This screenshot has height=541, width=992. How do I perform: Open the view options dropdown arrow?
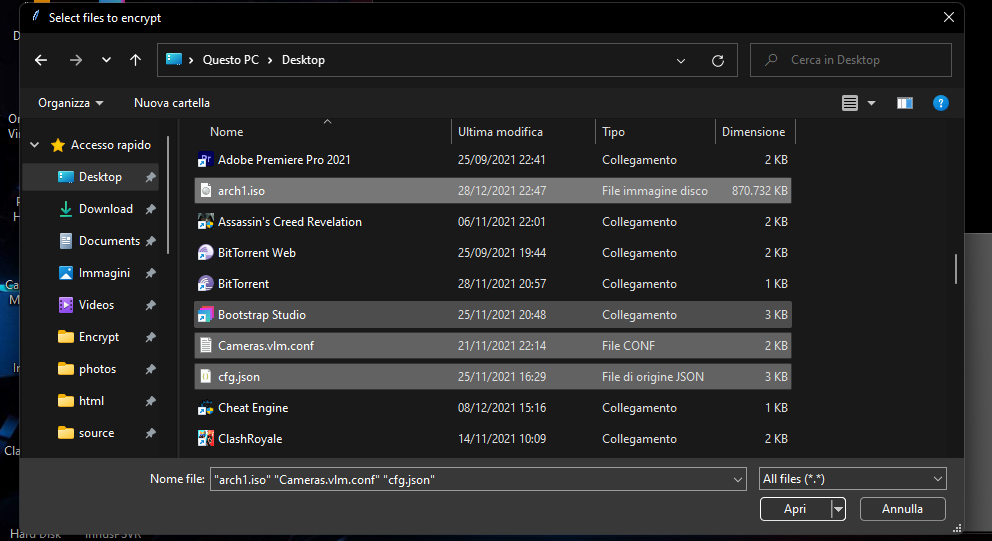click(x=871, y=103)
